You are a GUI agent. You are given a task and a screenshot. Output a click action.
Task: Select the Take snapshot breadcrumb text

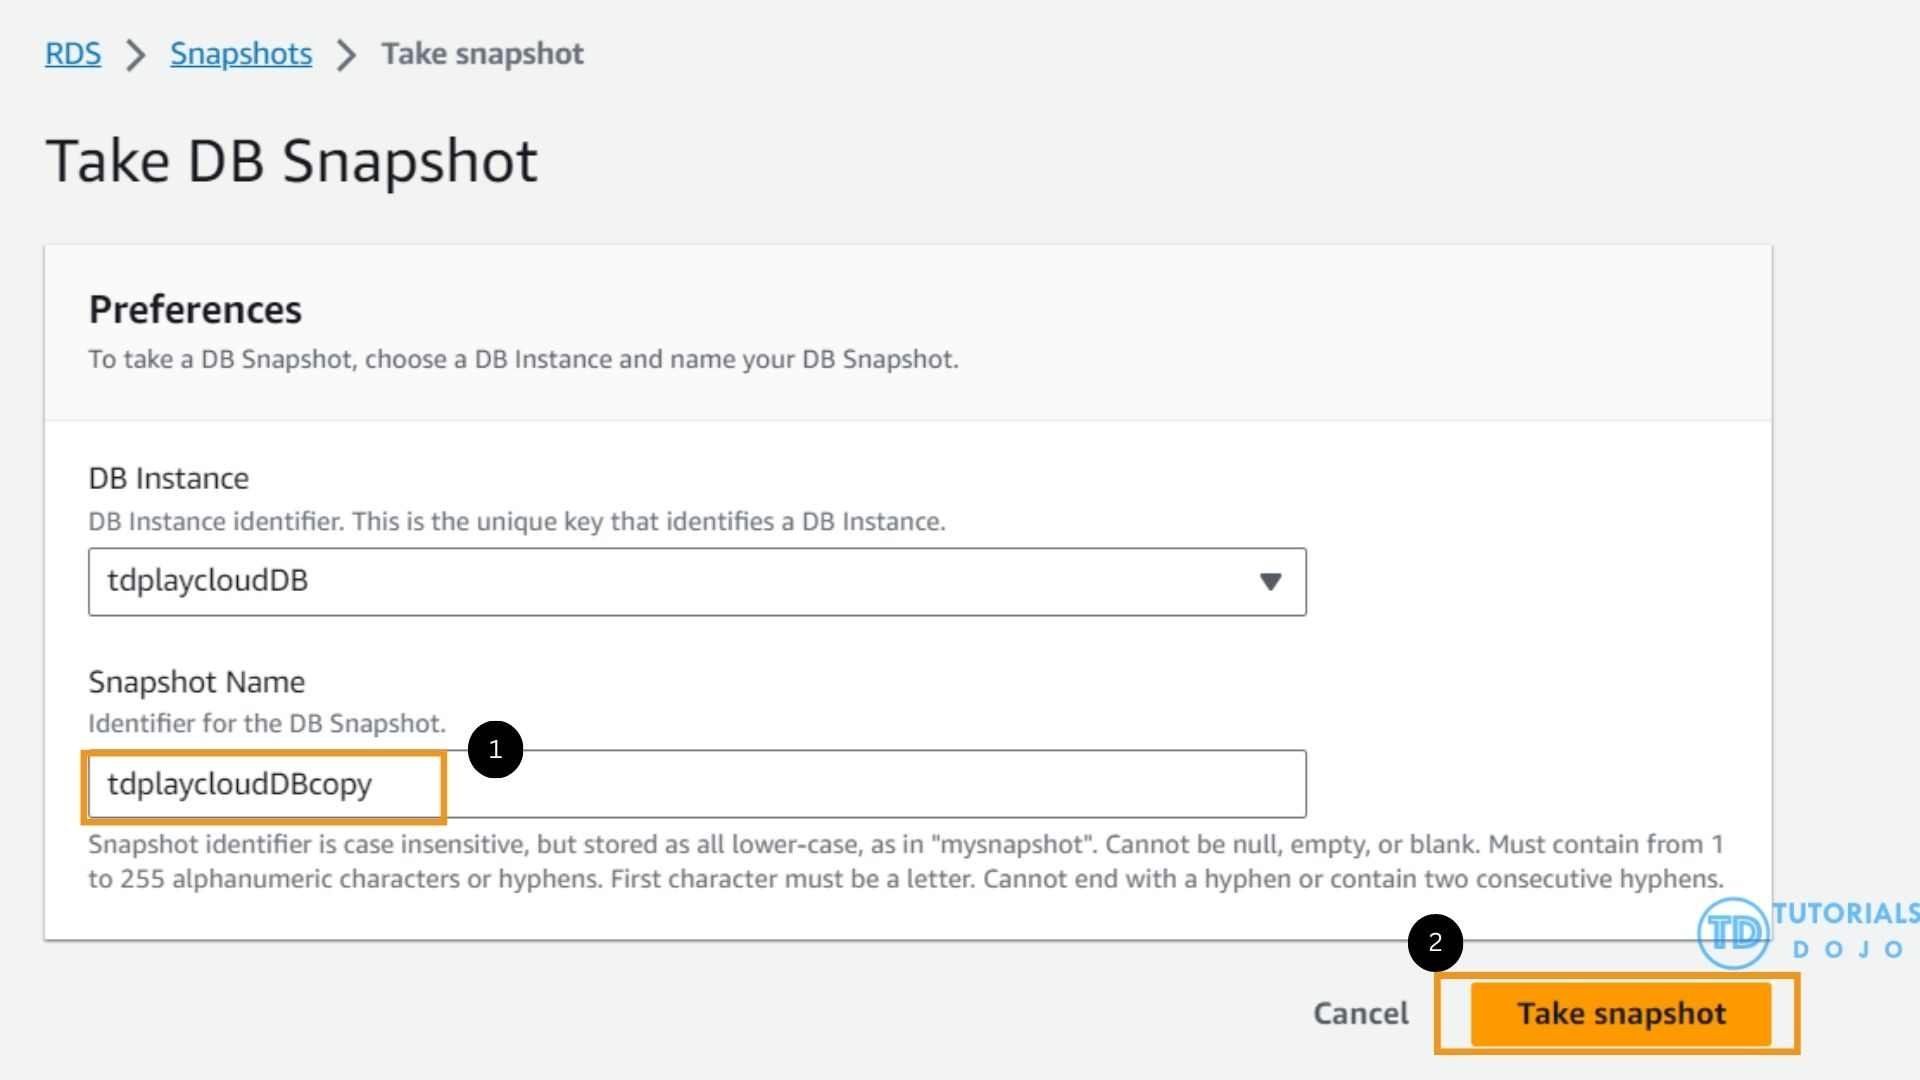tap(482, 54)
